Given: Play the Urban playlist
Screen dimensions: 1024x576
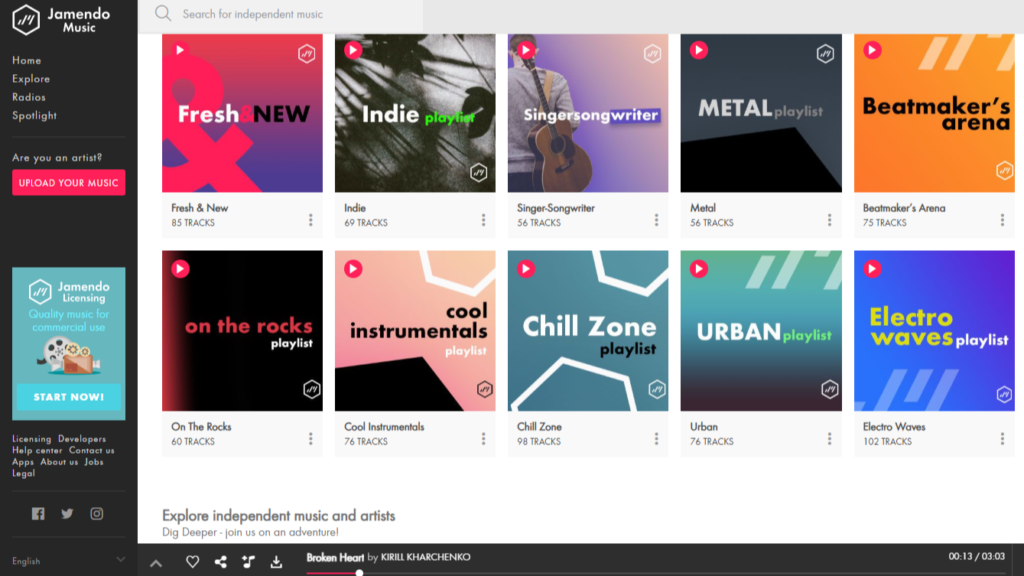Looking at the screenshot, I should (699, 268).
